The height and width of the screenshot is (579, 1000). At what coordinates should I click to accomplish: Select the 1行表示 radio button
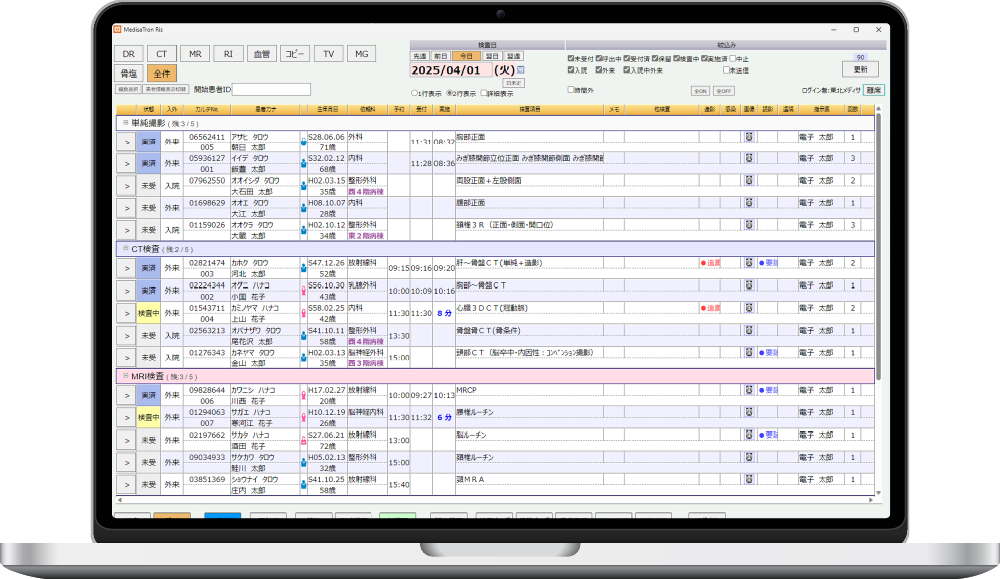[415, 93]
